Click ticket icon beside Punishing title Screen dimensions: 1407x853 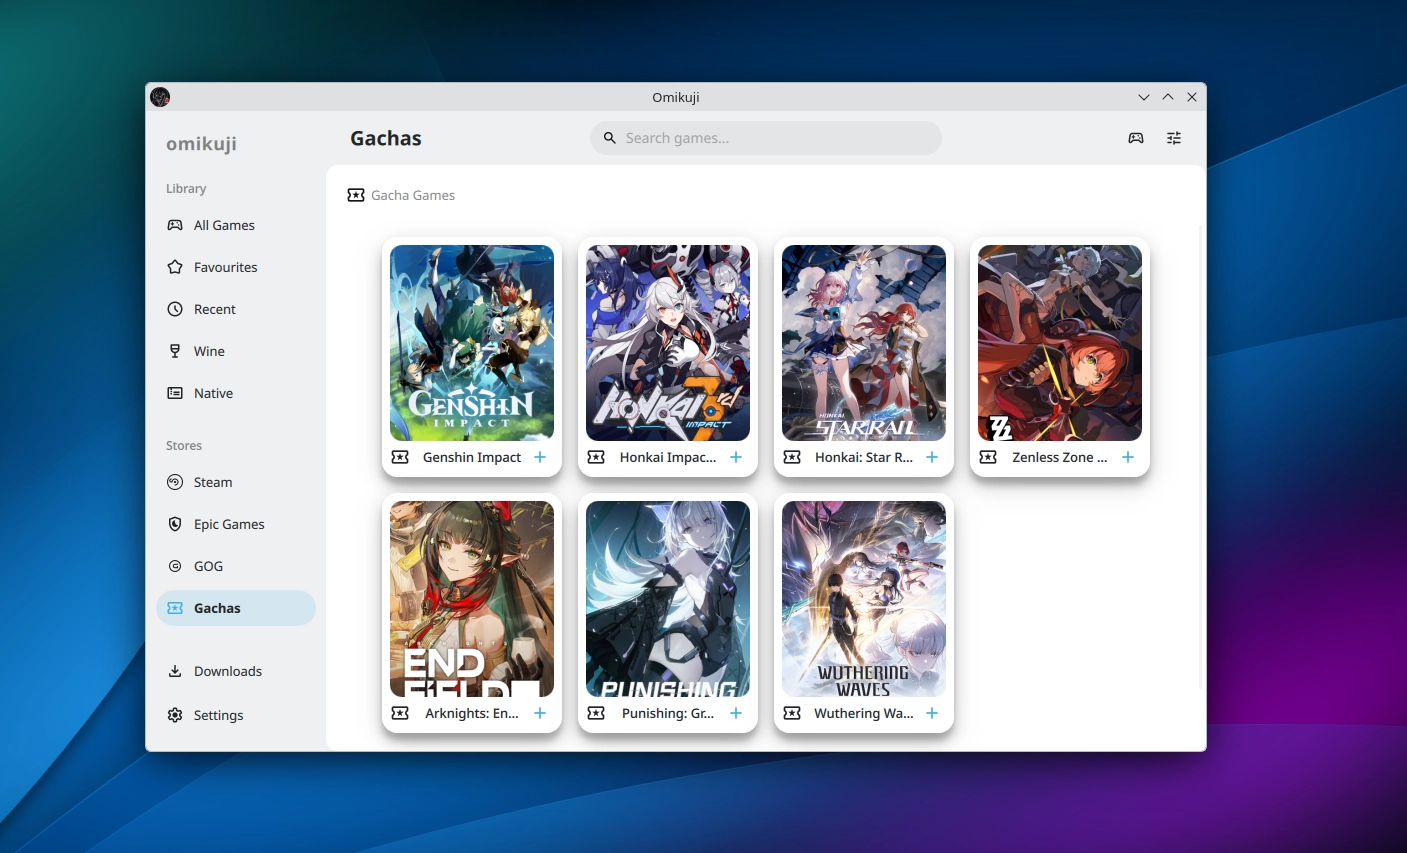596,713
